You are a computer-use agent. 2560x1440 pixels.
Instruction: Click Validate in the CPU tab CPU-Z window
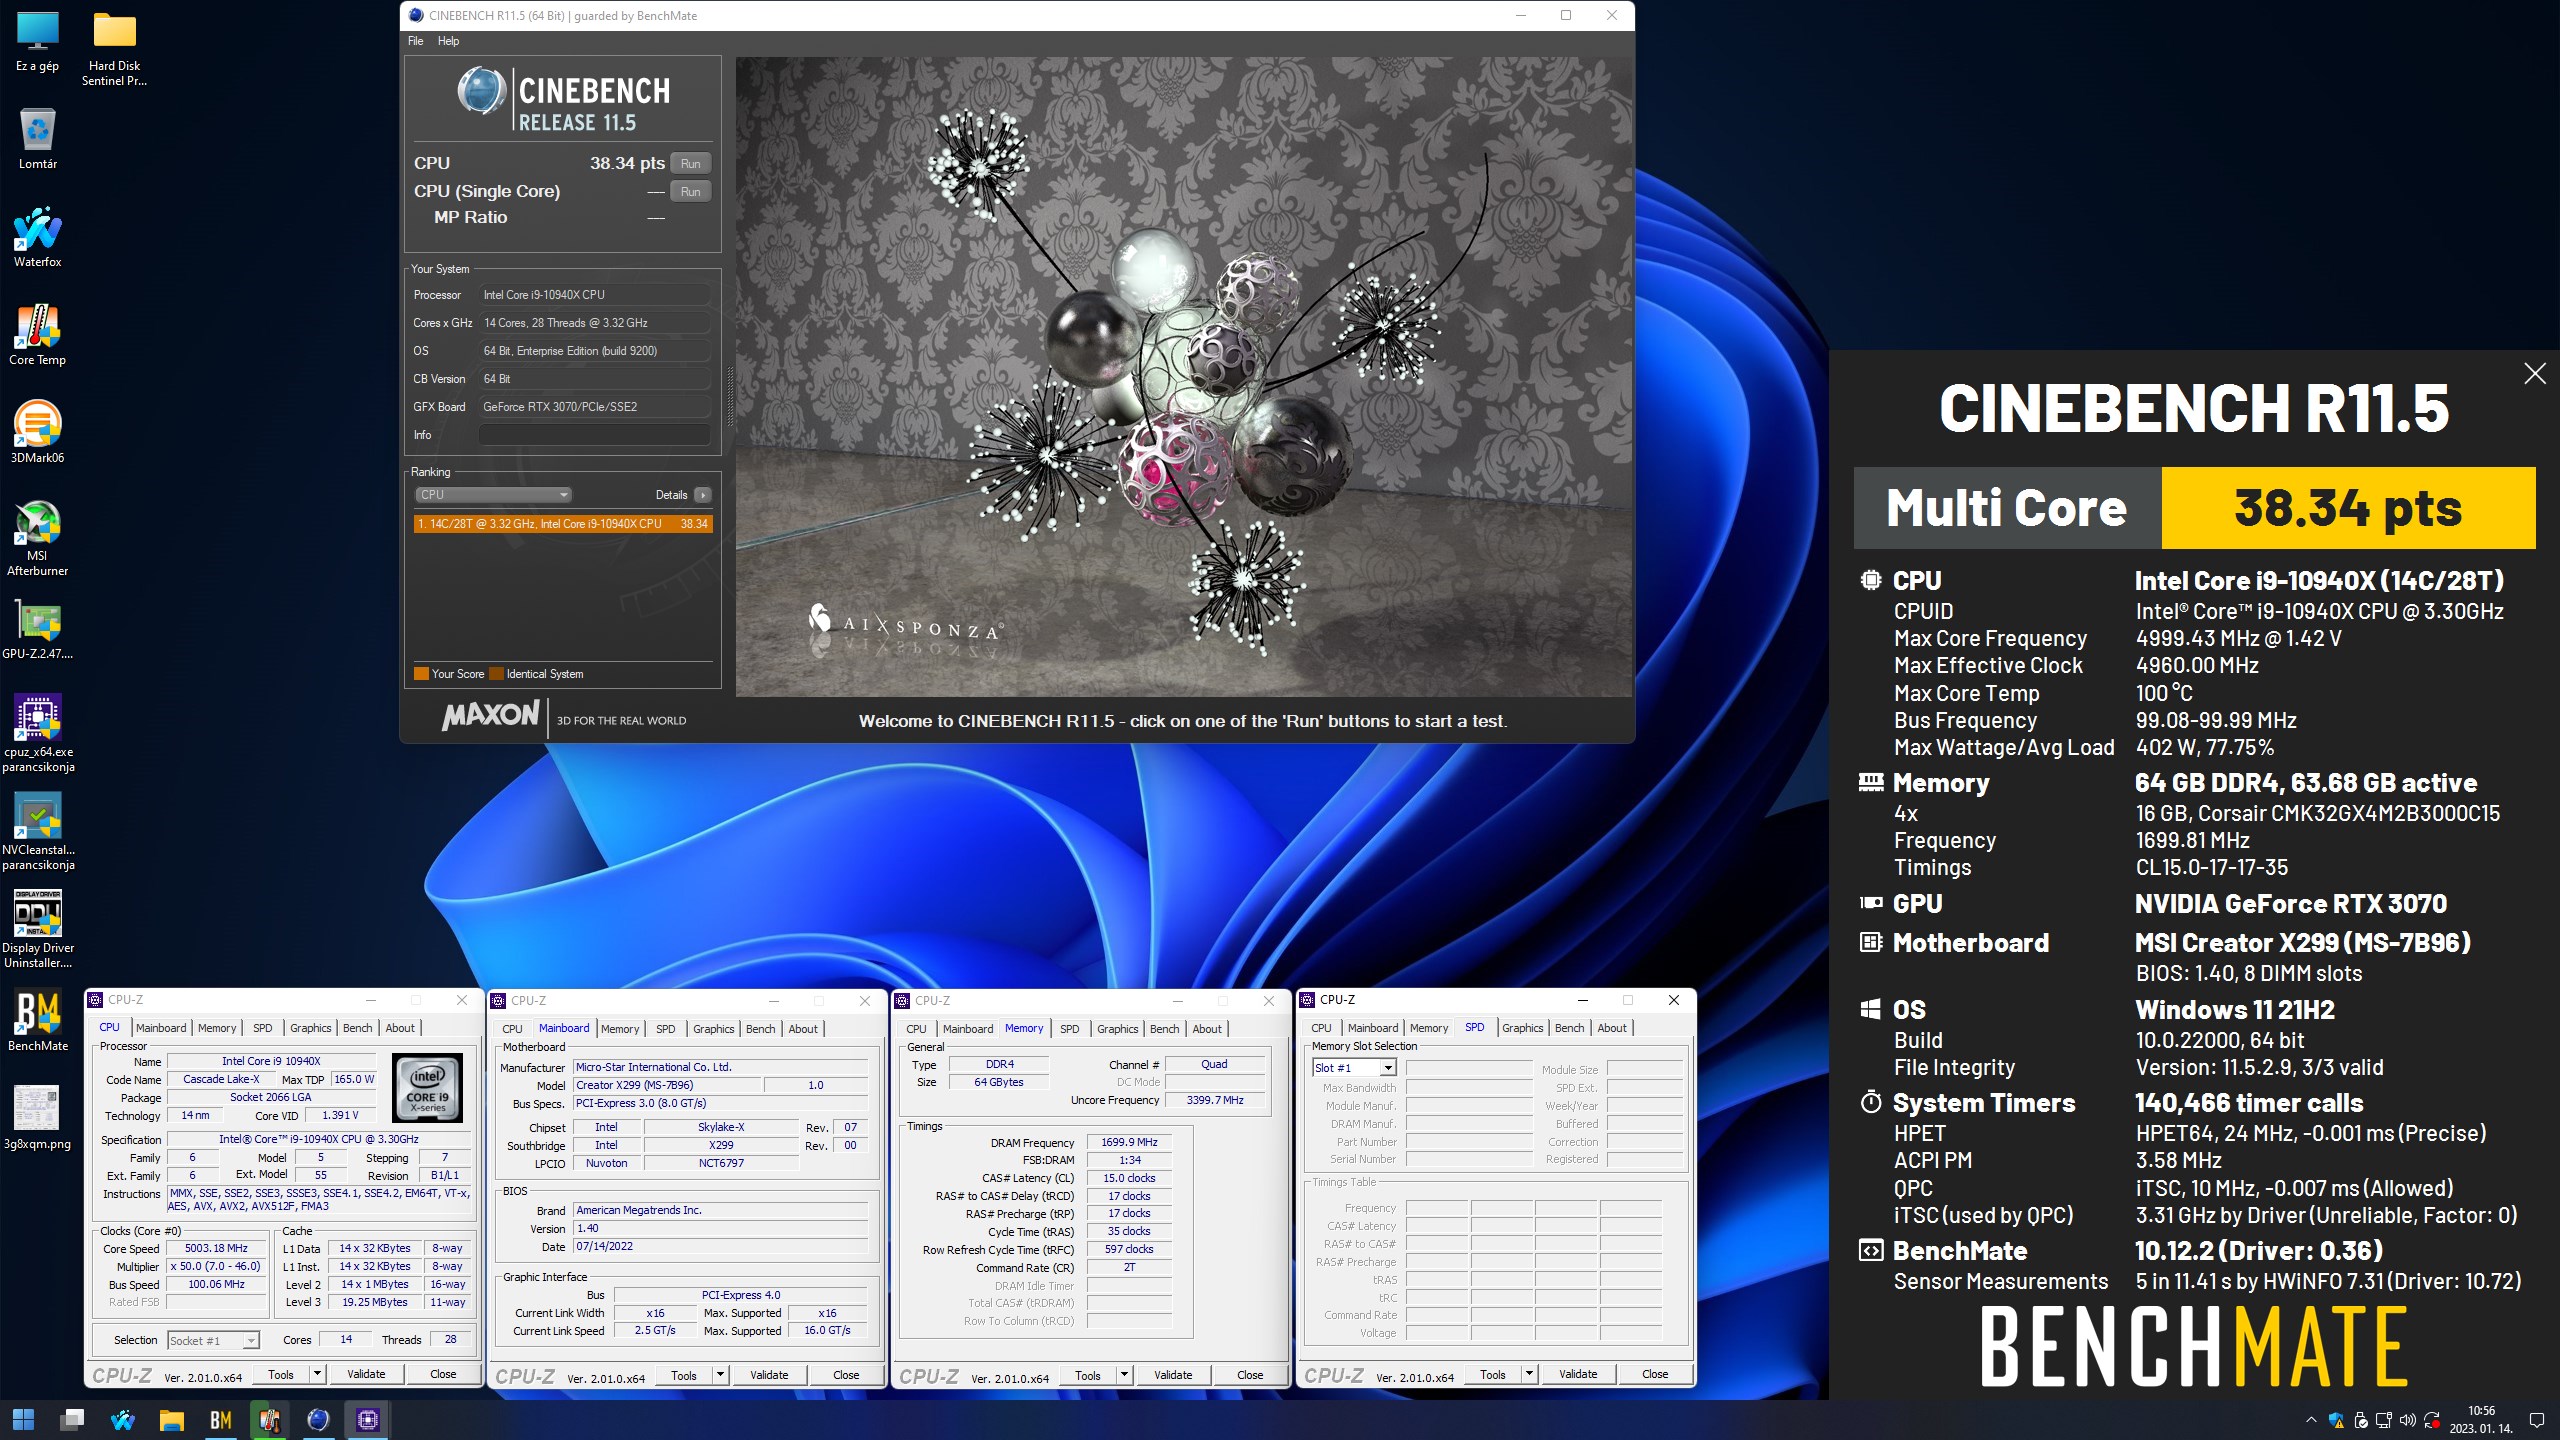366,1374
